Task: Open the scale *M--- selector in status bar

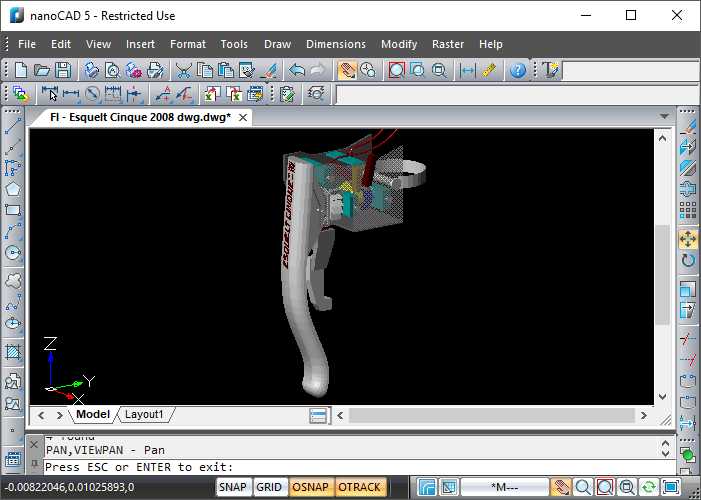Action: click(x=503, y=487)
